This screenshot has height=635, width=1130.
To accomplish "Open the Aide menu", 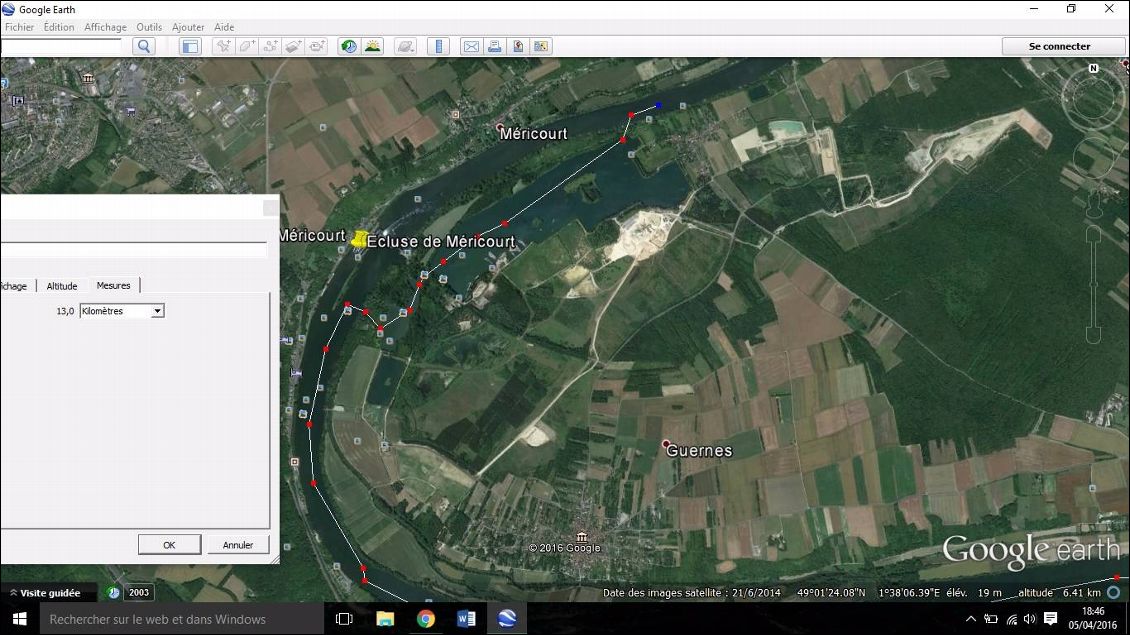I will tap(224, 27).
